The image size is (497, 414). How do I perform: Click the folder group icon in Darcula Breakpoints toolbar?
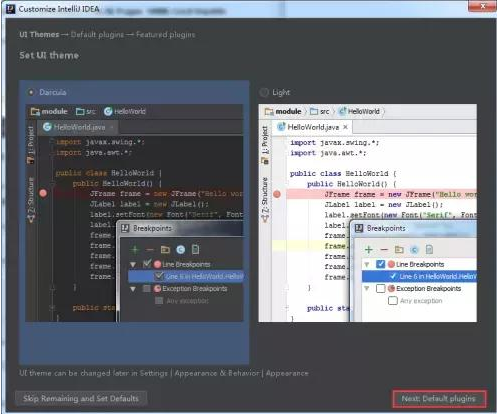[x=165, y=249]
